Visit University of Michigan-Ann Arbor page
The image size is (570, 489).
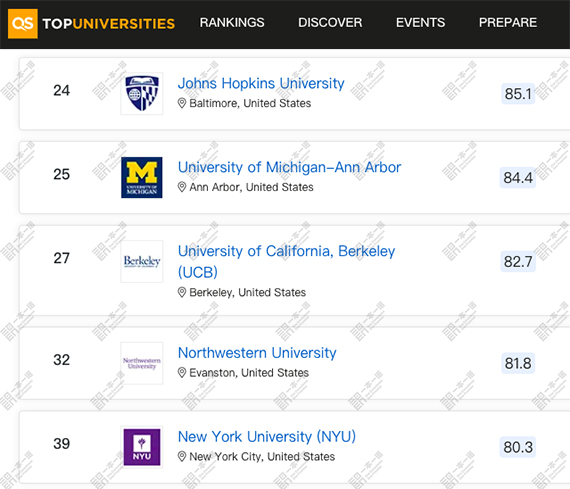click(x=289, y=167)
